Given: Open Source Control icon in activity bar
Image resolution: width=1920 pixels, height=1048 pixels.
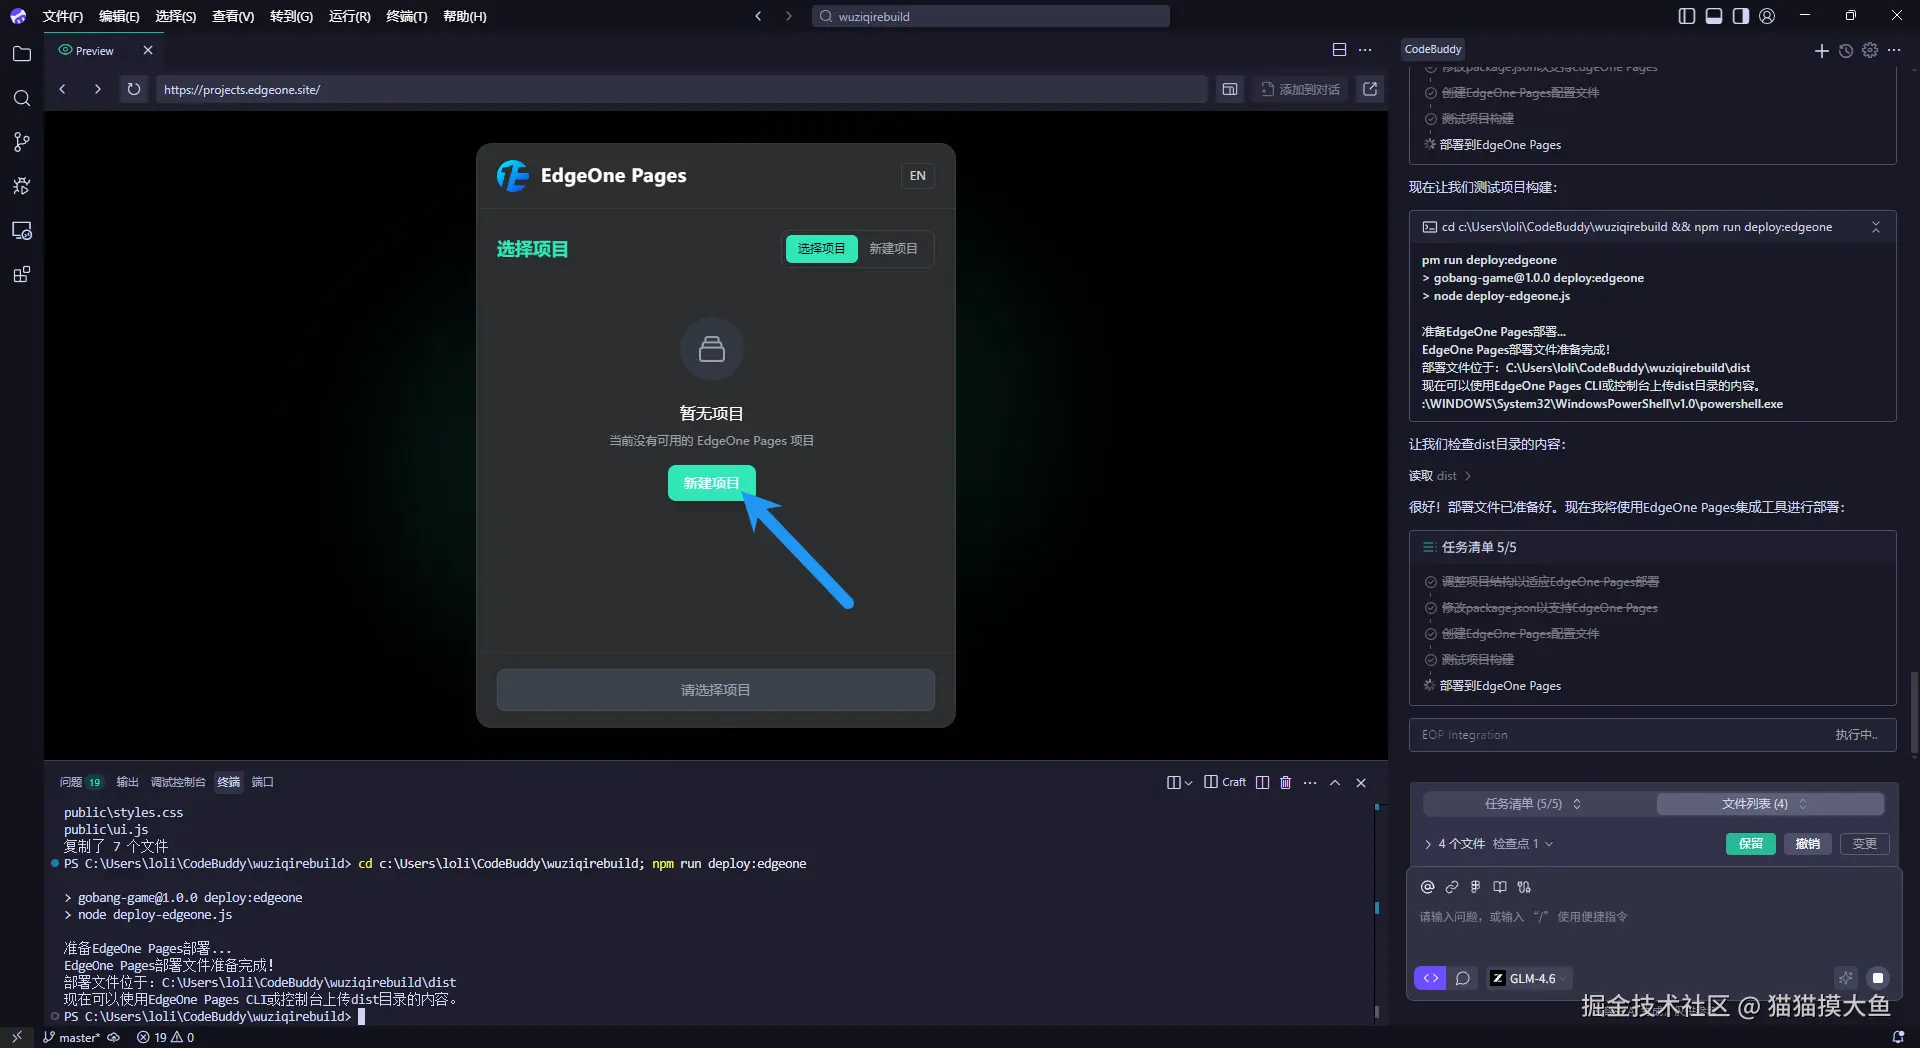Looking at the screenshot, I should (21, 142).
